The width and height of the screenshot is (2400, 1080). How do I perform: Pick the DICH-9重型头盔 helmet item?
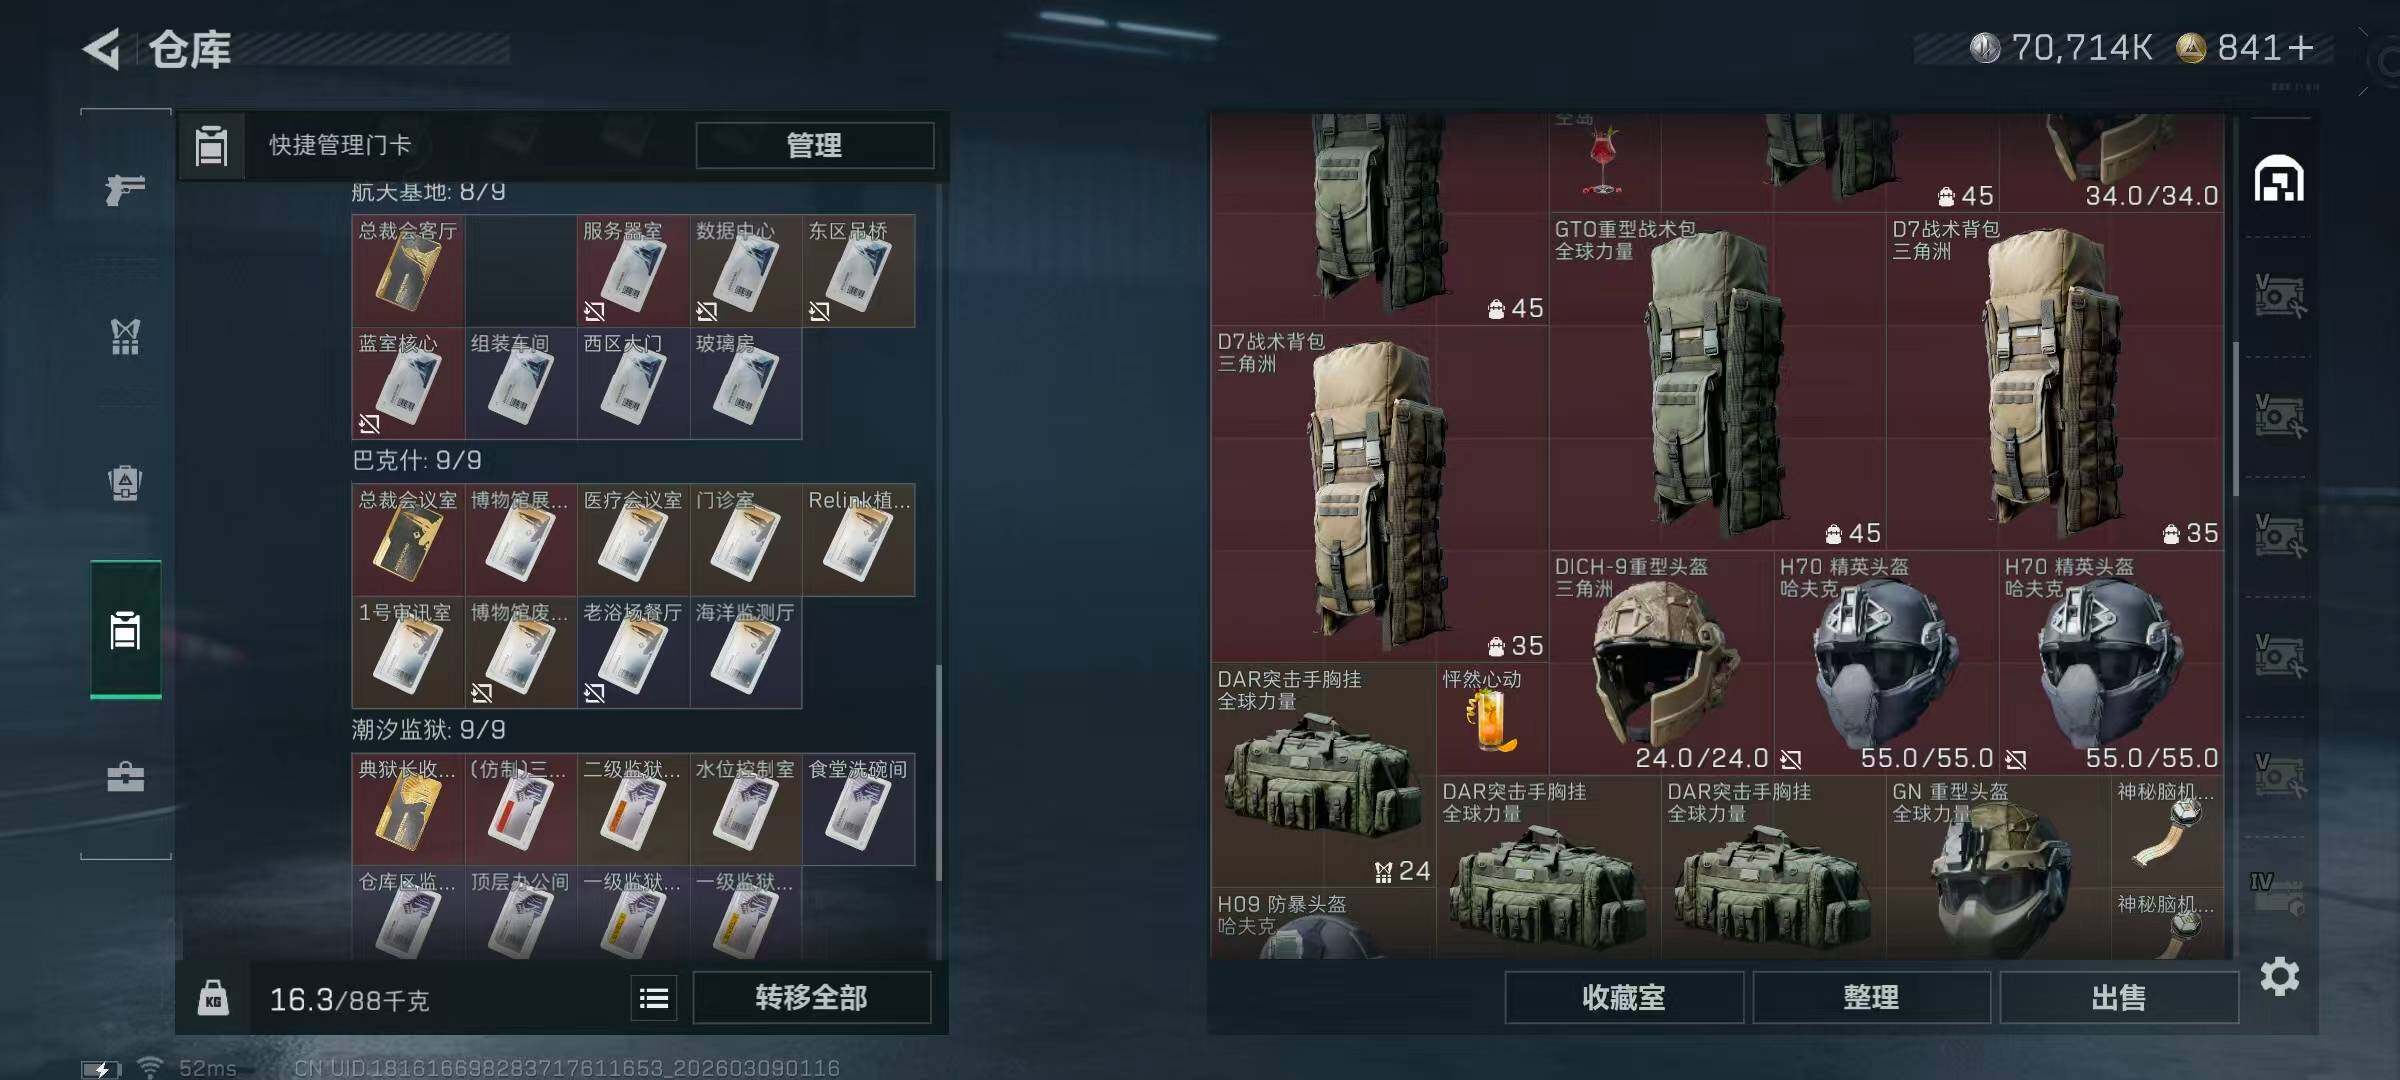pyautogui.click(x=1661, y=664)
